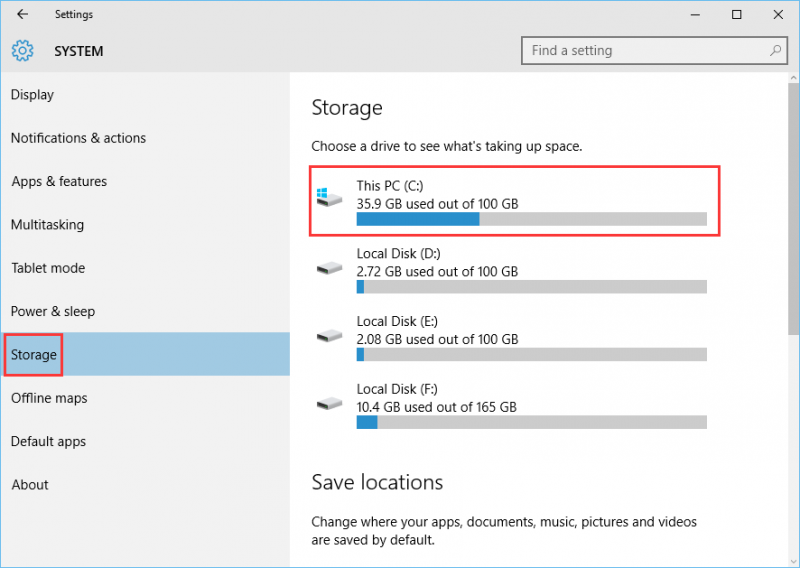Switch to Default apps
Screen dimensions: 800x568
pyautogui.click(x=48, y=442)
